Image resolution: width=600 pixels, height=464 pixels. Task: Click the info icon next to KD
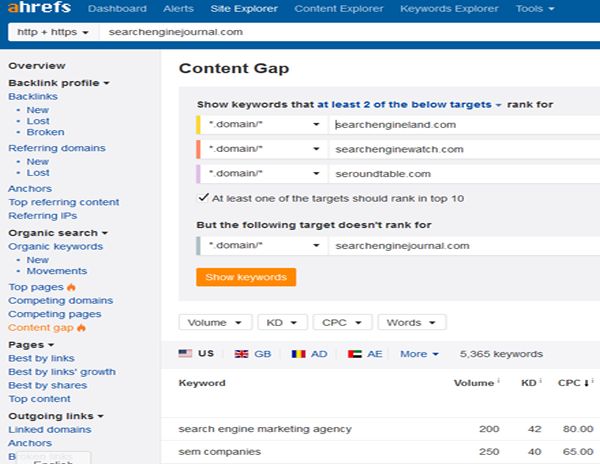pyautogui.click(x=541, y=382)
